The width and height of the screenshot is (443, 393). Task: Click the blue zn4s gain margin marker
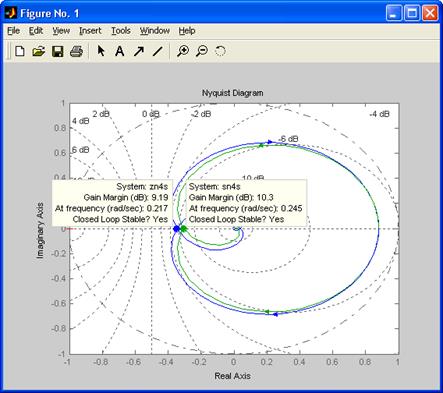(x=177, y=229)
